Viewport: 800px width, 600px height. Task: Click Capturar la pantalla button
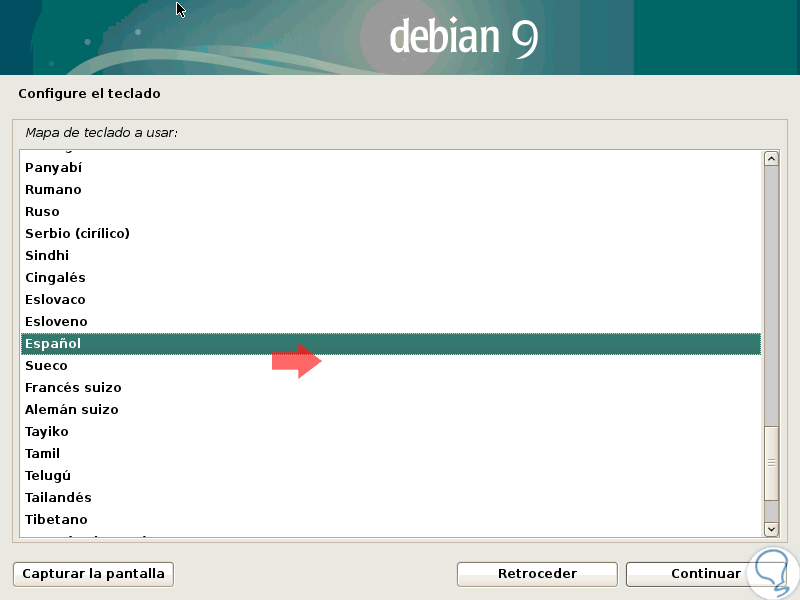click(93, 574)
